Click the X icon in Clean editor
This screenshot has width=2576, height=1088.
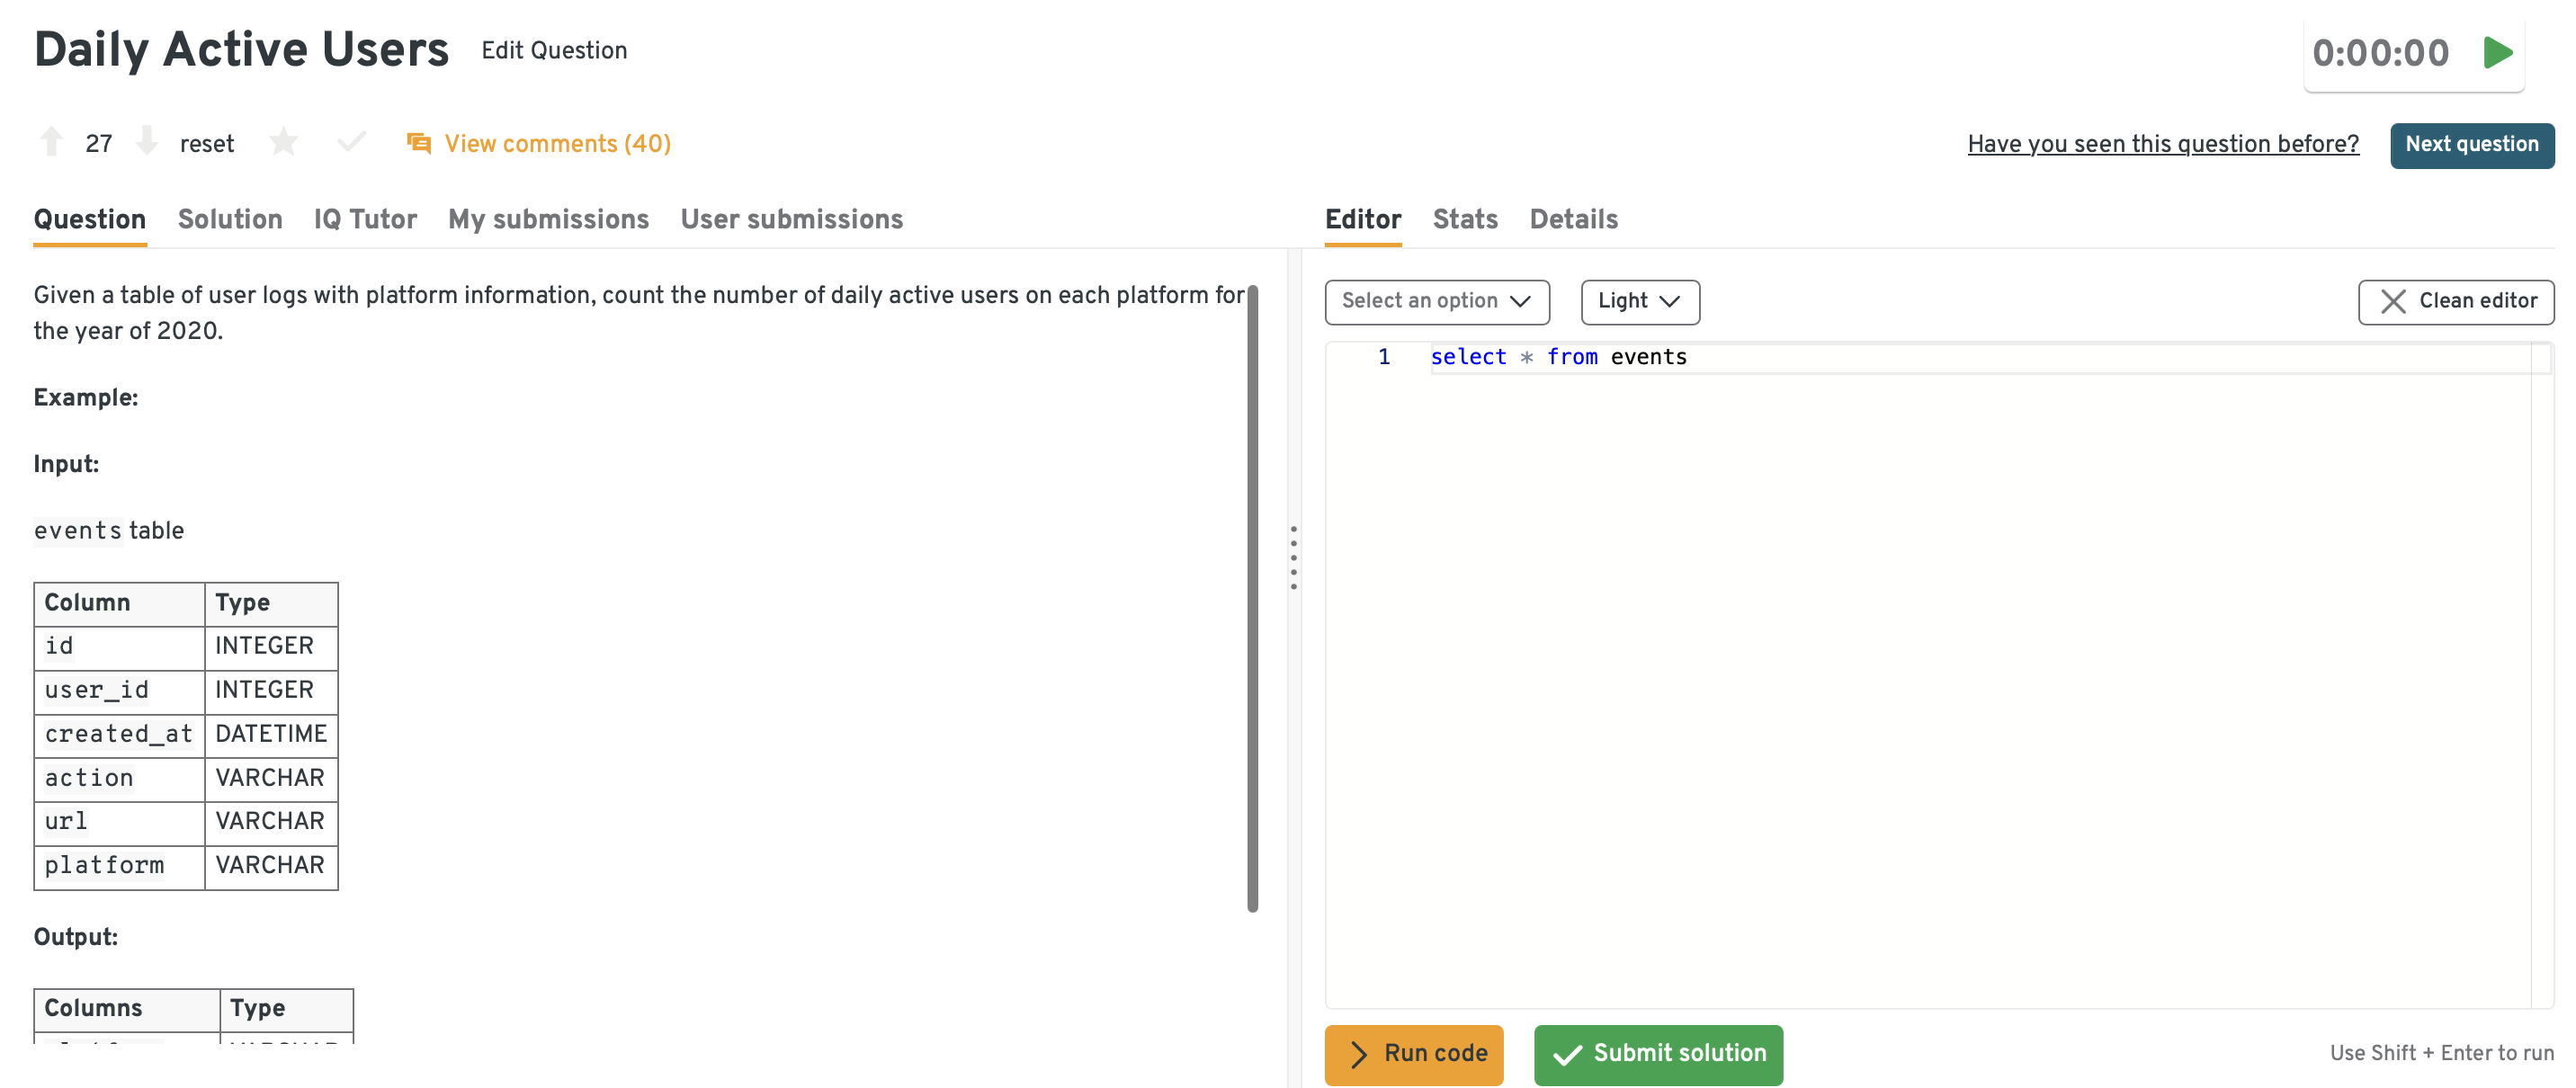(2393, 302)
